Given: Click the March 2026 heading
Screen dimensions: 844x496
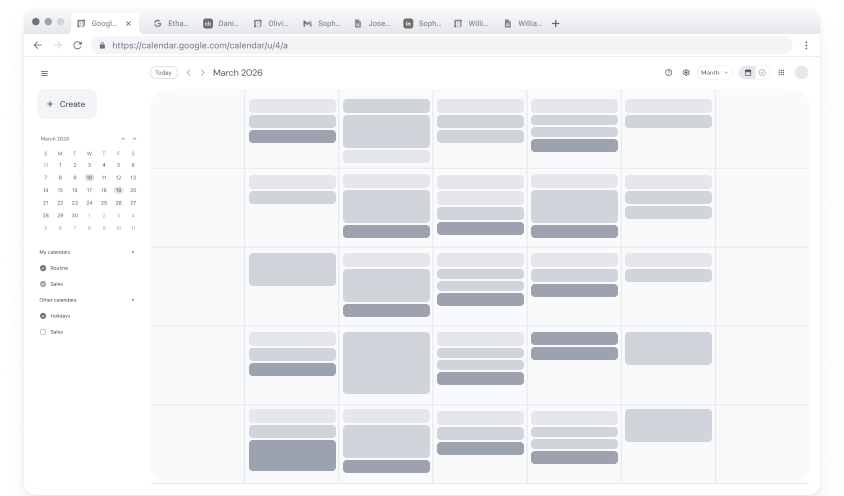Looking at the screenshot, I should [x=238, y=73].
